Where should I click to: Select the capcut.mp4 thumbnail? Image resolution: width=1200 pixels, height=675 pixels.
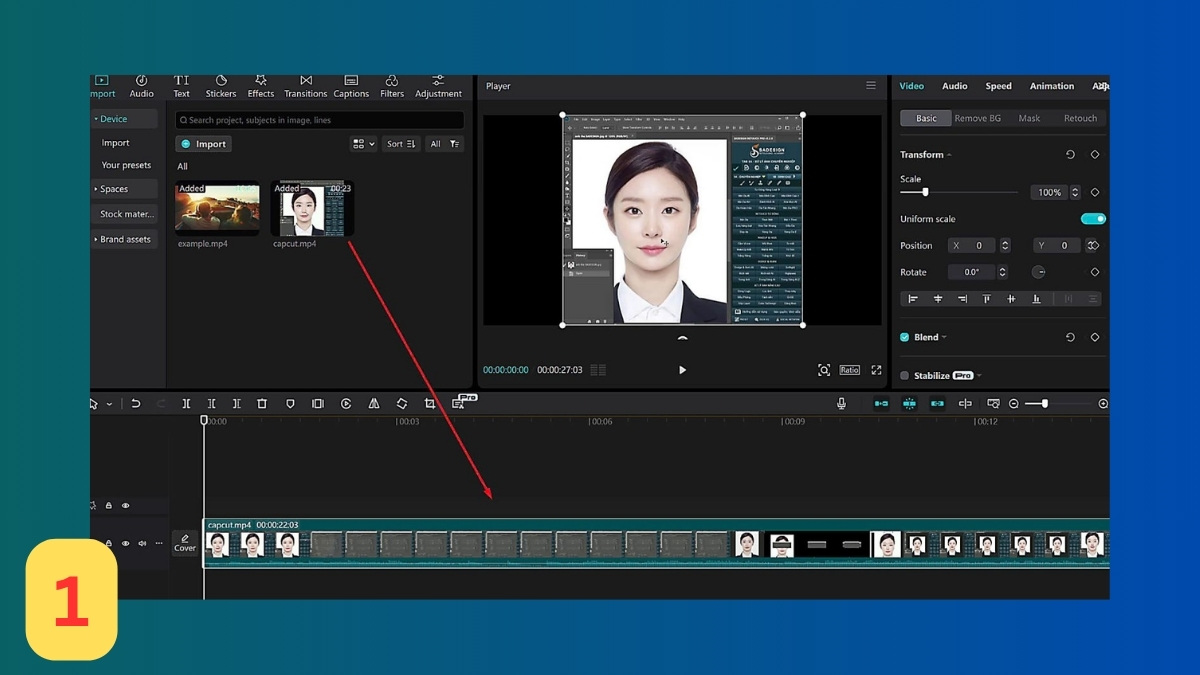pos(312,208)
